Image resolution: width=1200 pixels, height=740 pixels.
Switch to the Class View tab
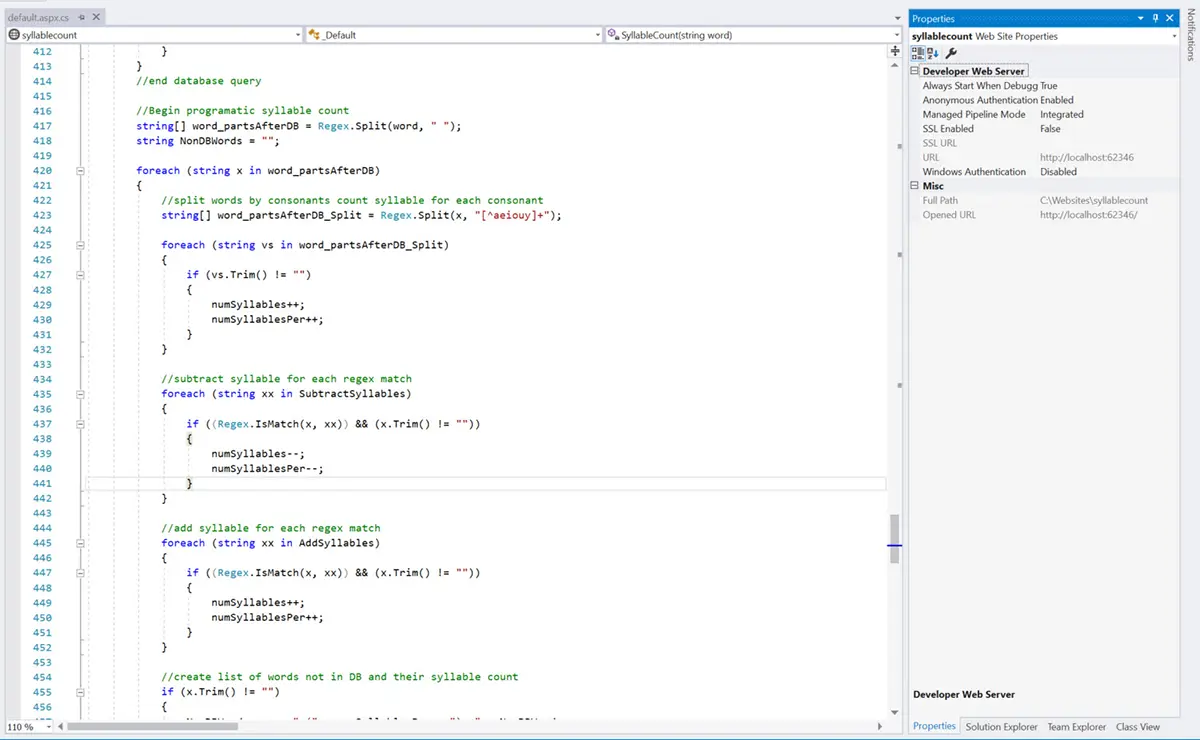[1137, 727]
